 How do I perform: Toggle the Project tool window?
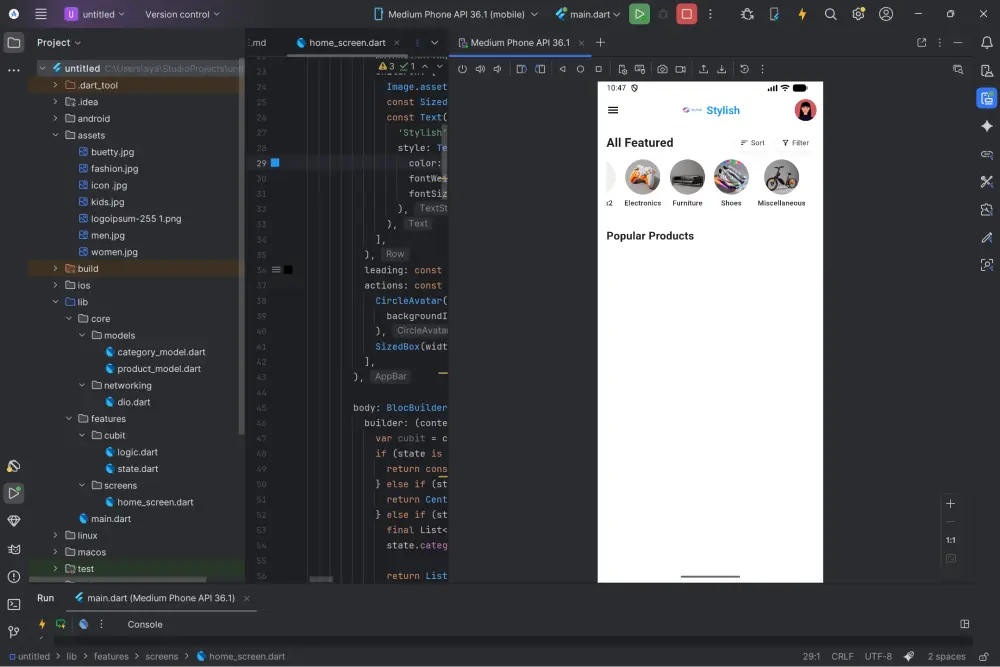(14, 42)
